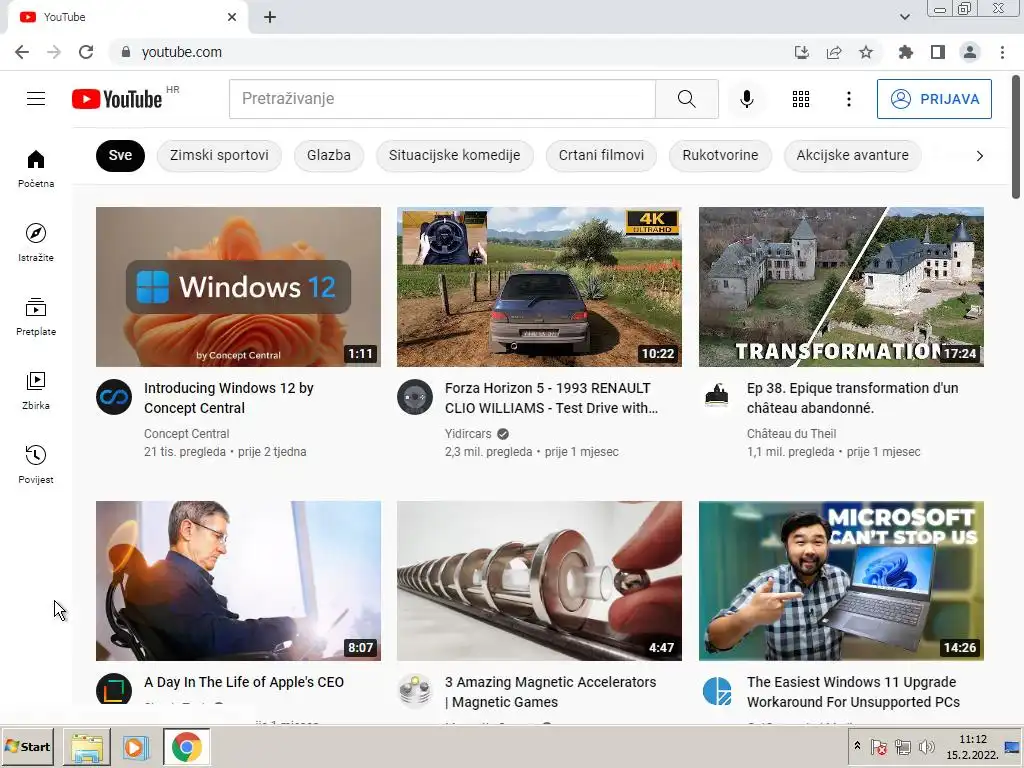
Task: Open Windows Media Player from taskbar
Action: click(135, 747)
